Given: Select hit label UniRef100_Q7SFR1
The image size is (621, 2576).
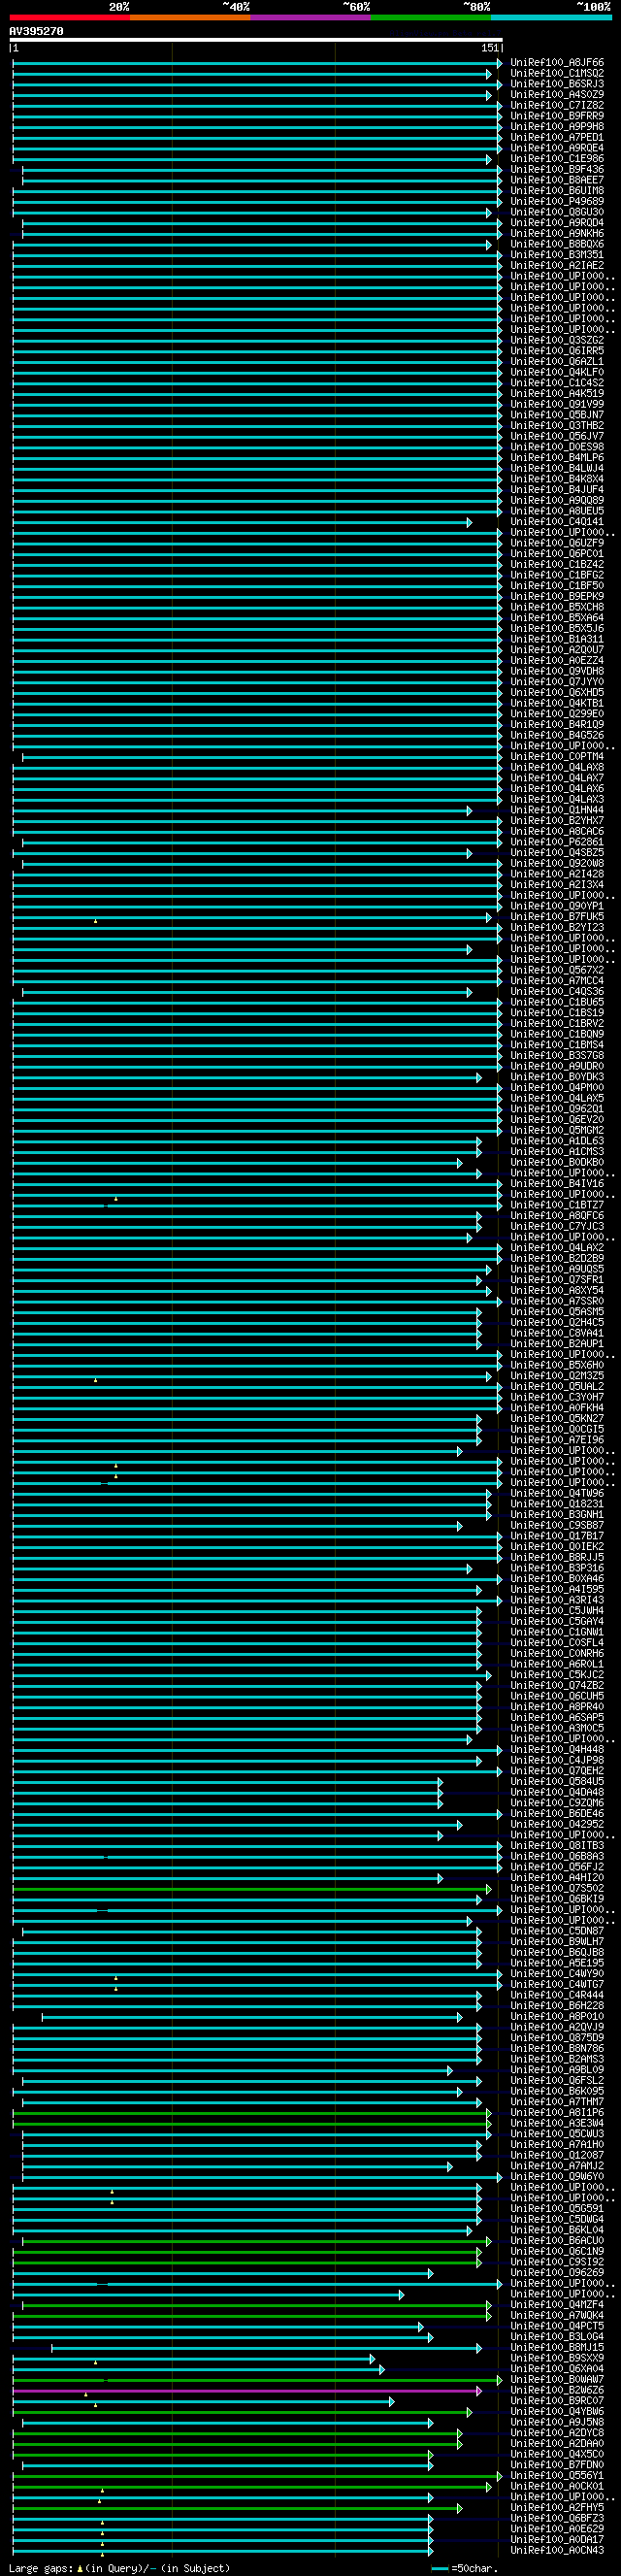Looking at the screenshot, I should coord(557,1279).
